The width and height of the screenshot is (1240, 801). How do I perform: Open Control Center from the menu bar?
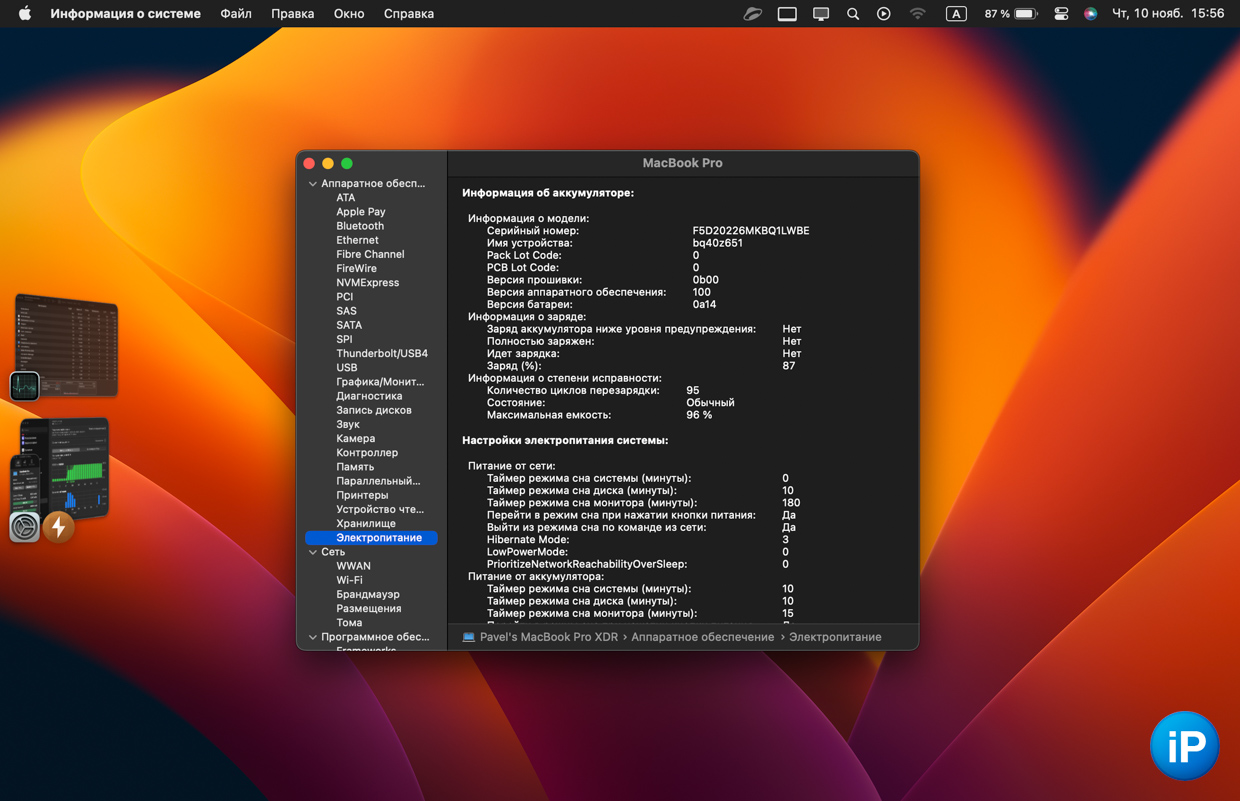[1061, 14]
